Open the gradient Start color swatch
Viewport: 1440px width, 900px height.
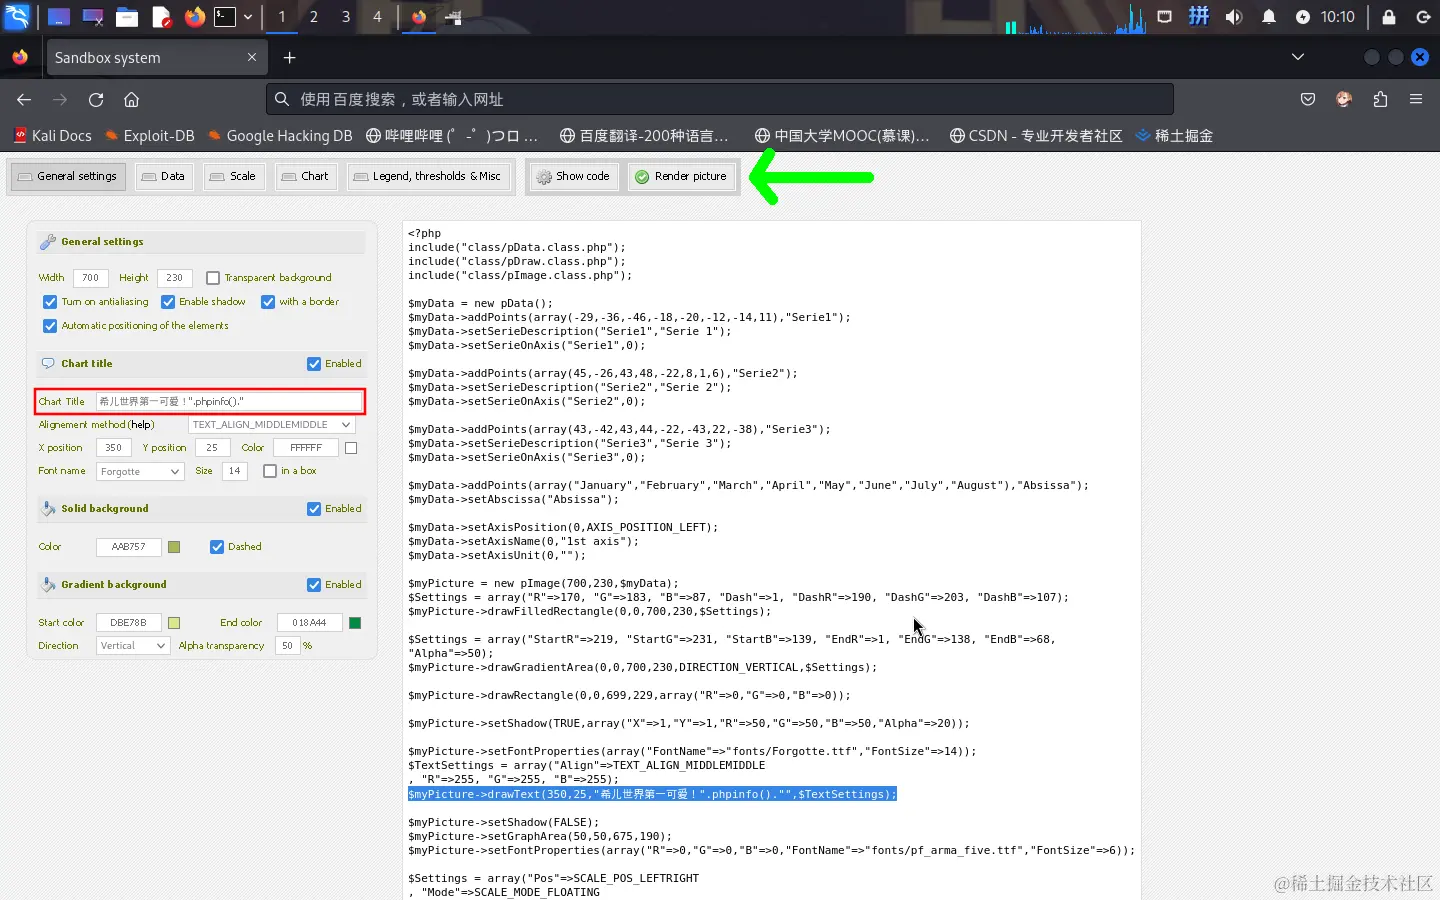point(174,623)
